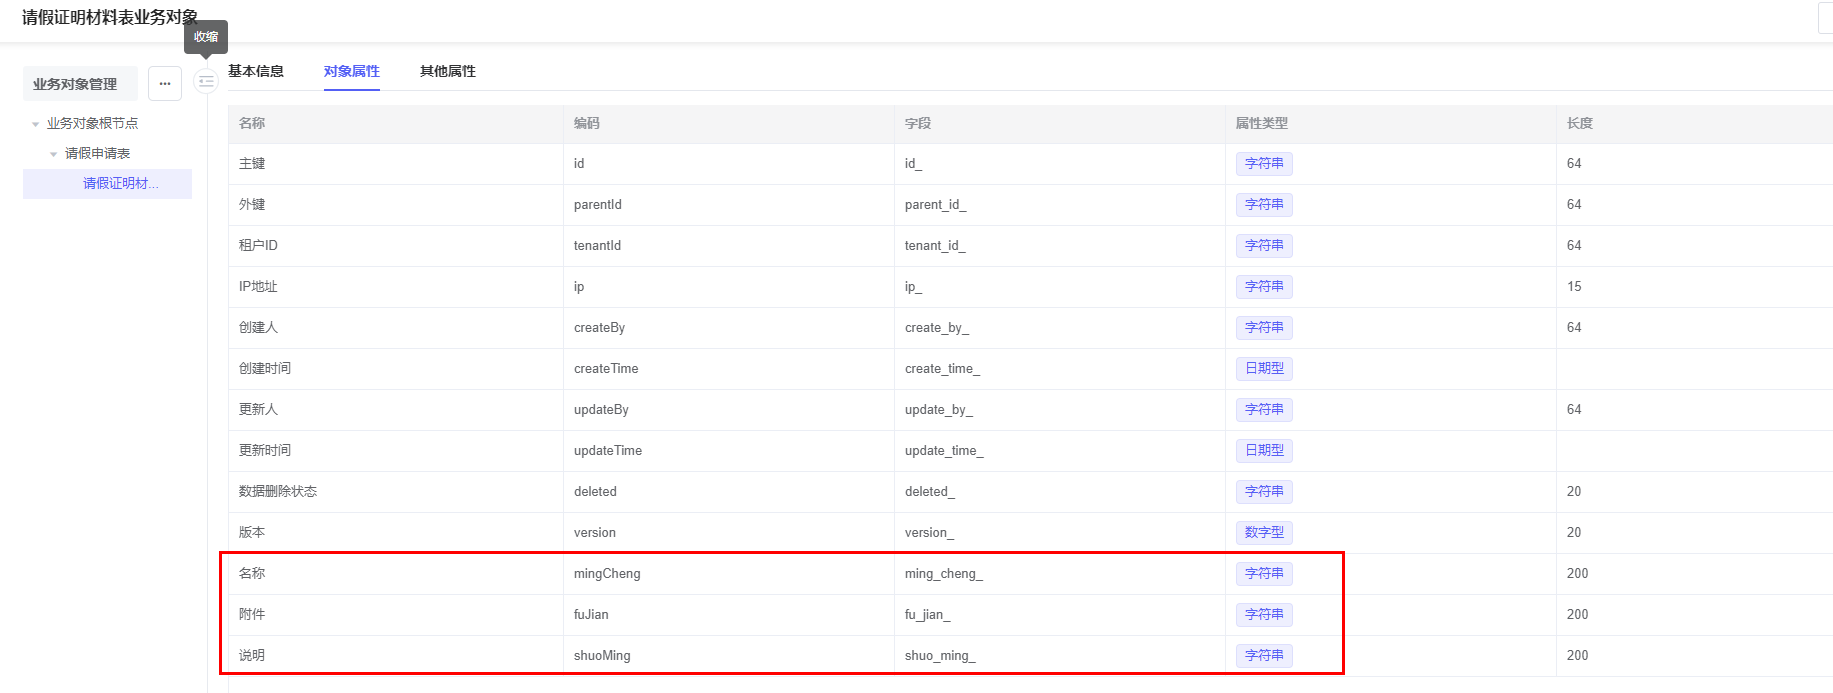Screen dimensions: 1833x693
Task: Click the 名称 column header
Action: (252, 124)
